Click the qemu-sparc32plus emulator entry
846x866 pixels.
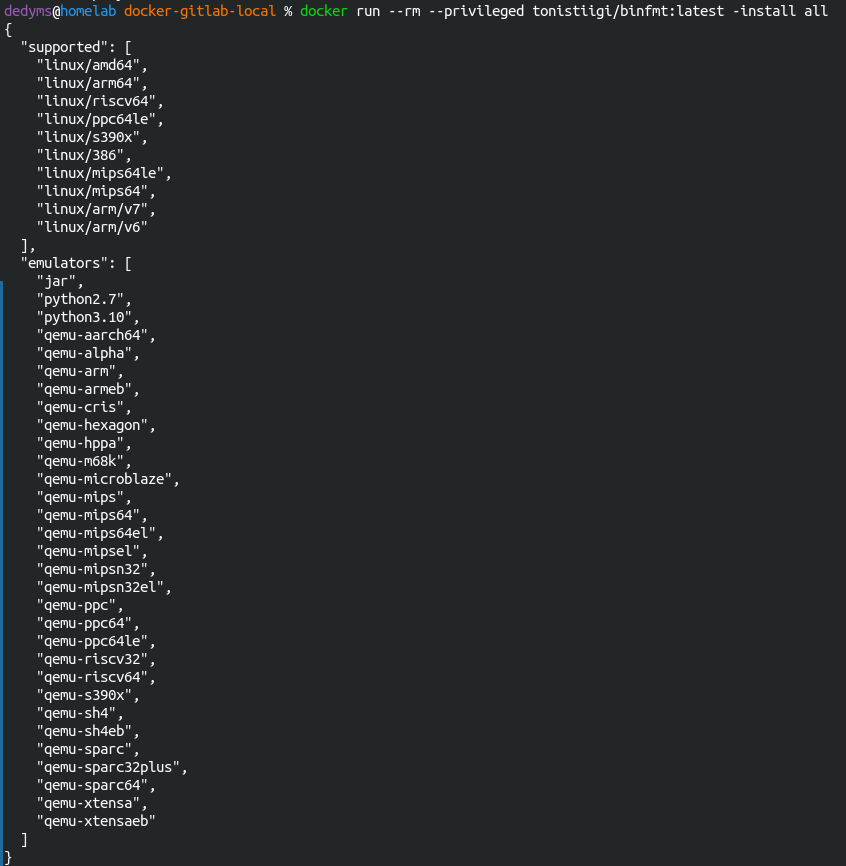pos(109,767)
